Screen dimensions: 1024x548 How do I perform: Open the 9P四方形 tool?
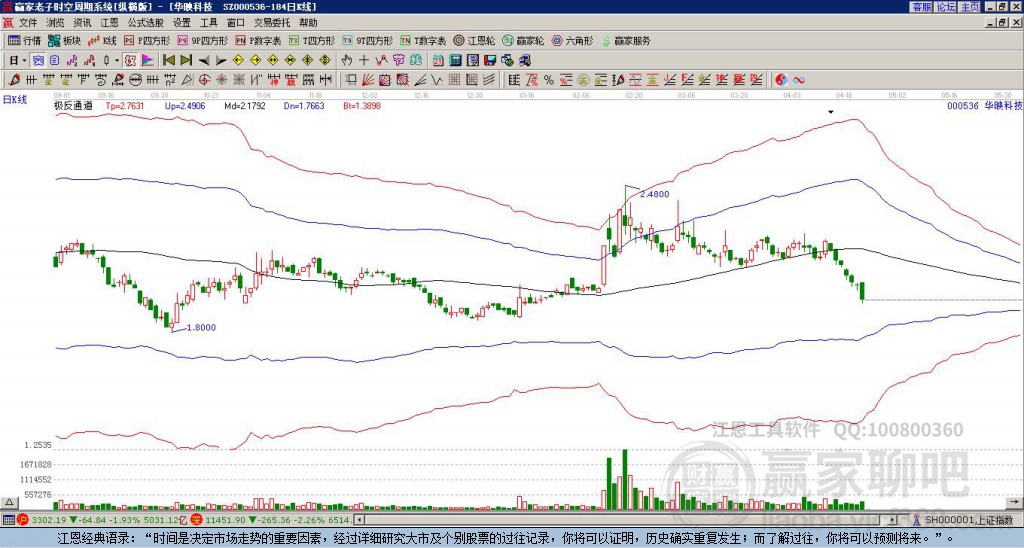tap(203, 40)
